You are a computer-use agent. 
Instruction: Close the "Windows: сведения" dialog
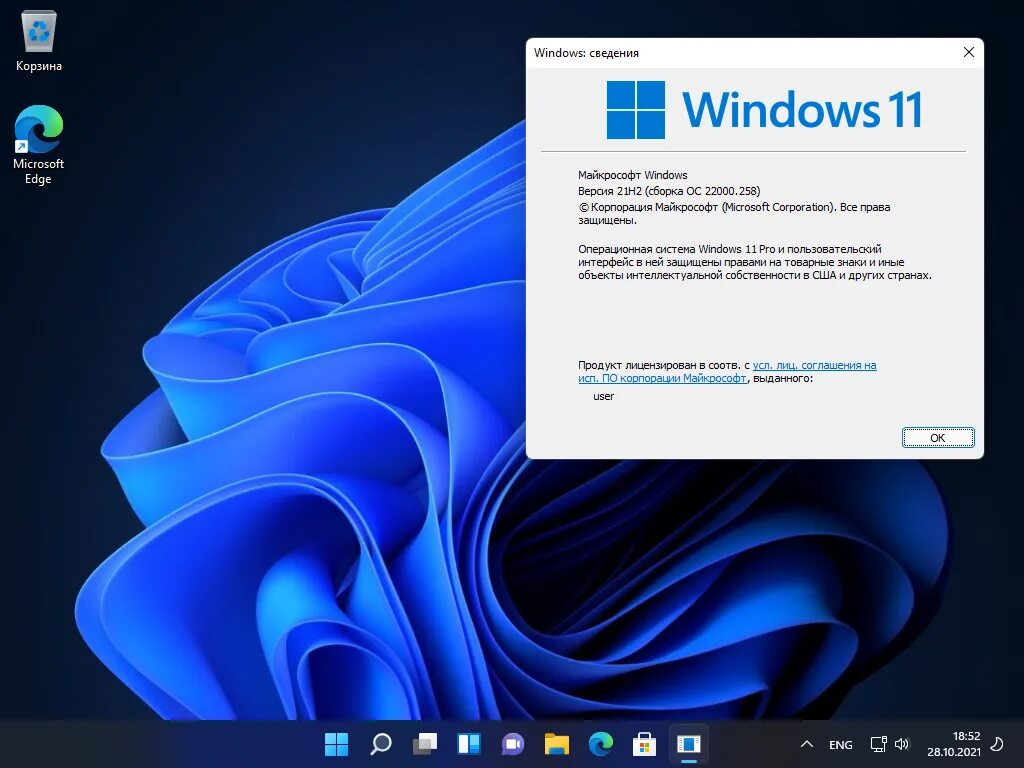(968, 52)
